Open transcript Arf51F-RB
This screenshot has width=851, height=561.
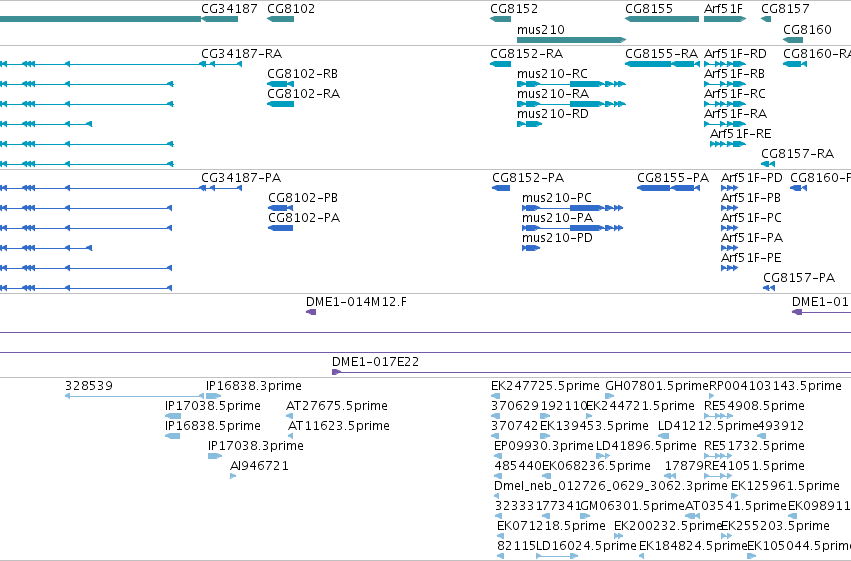click(x=734, y=74)
